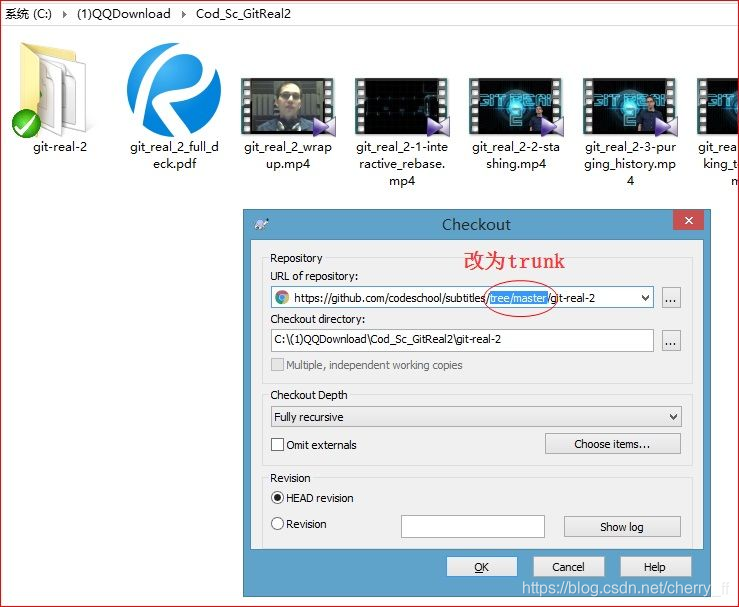
Task: Click the Cancel button
Action: coord(568,566)
